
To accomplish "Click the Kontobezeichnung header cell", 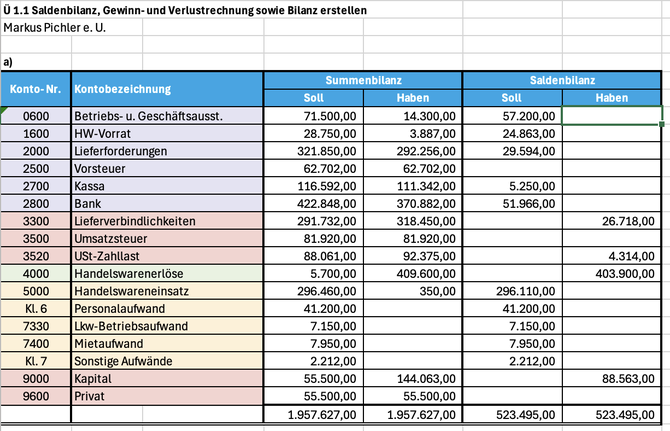I will click(166, 89).
